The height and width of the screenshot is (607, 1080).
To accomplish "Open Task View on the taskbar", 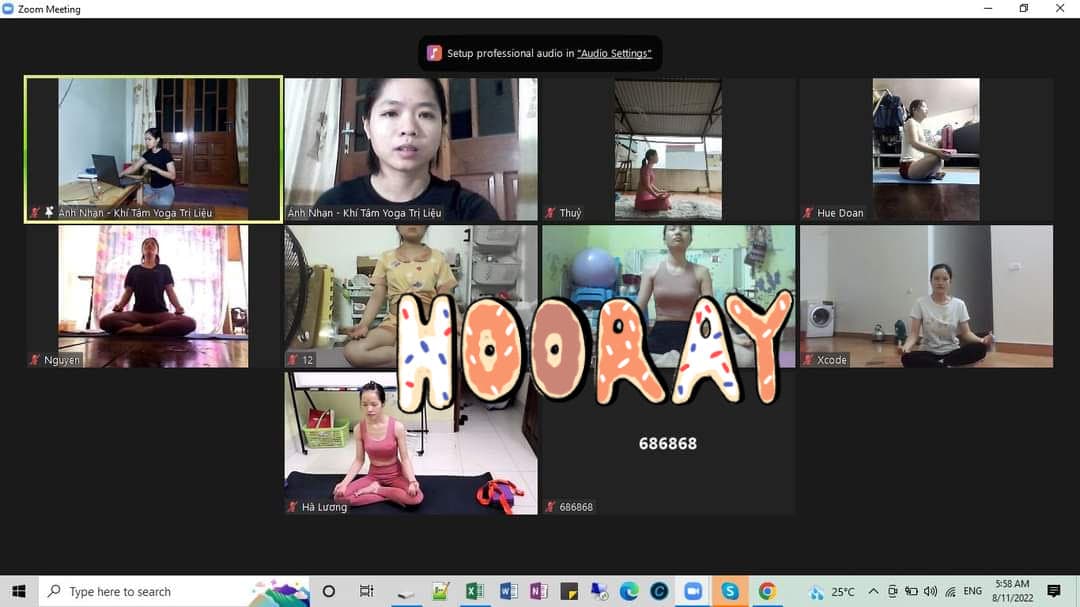I will pyautogui.click(x=366, y=591).
